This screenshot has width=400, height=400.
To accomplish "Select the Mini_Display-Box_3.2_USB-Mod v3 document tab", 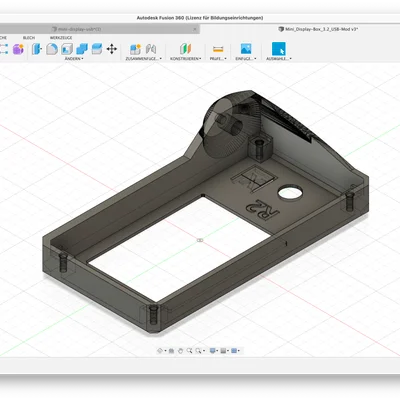I will pyautogui.click(x=318, y=29).
